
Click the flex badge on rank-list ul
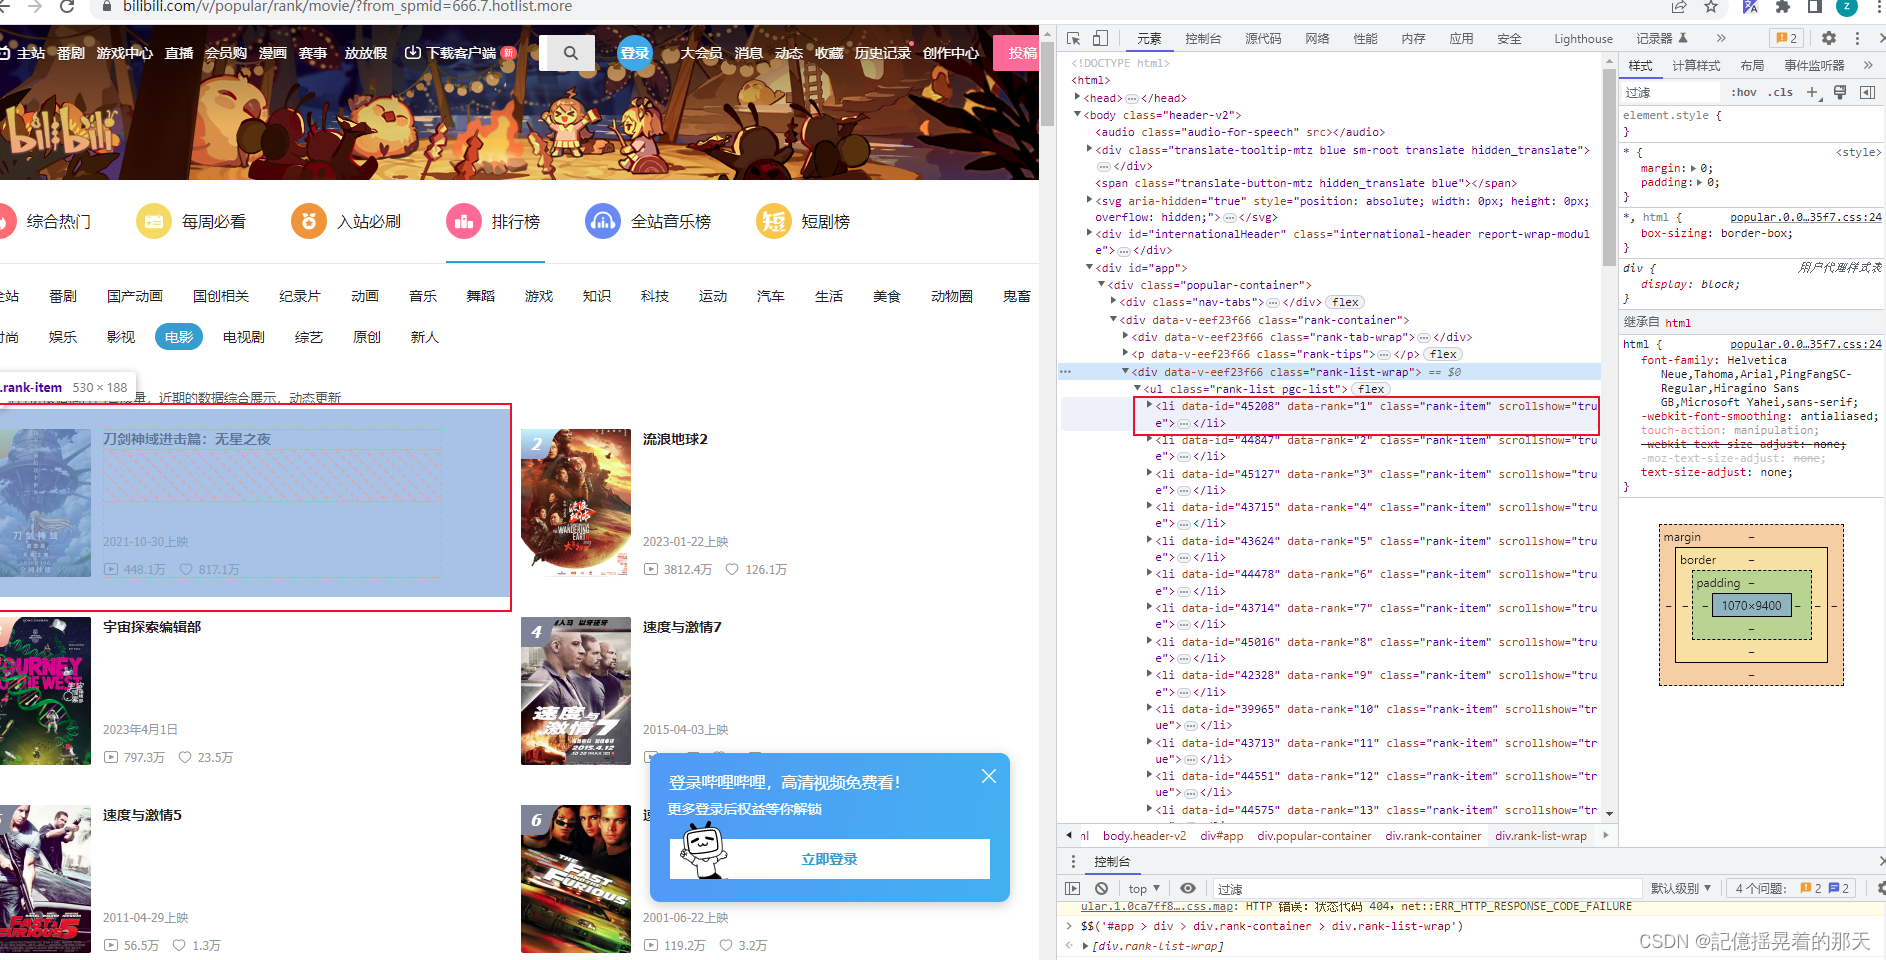point(1371,389)
